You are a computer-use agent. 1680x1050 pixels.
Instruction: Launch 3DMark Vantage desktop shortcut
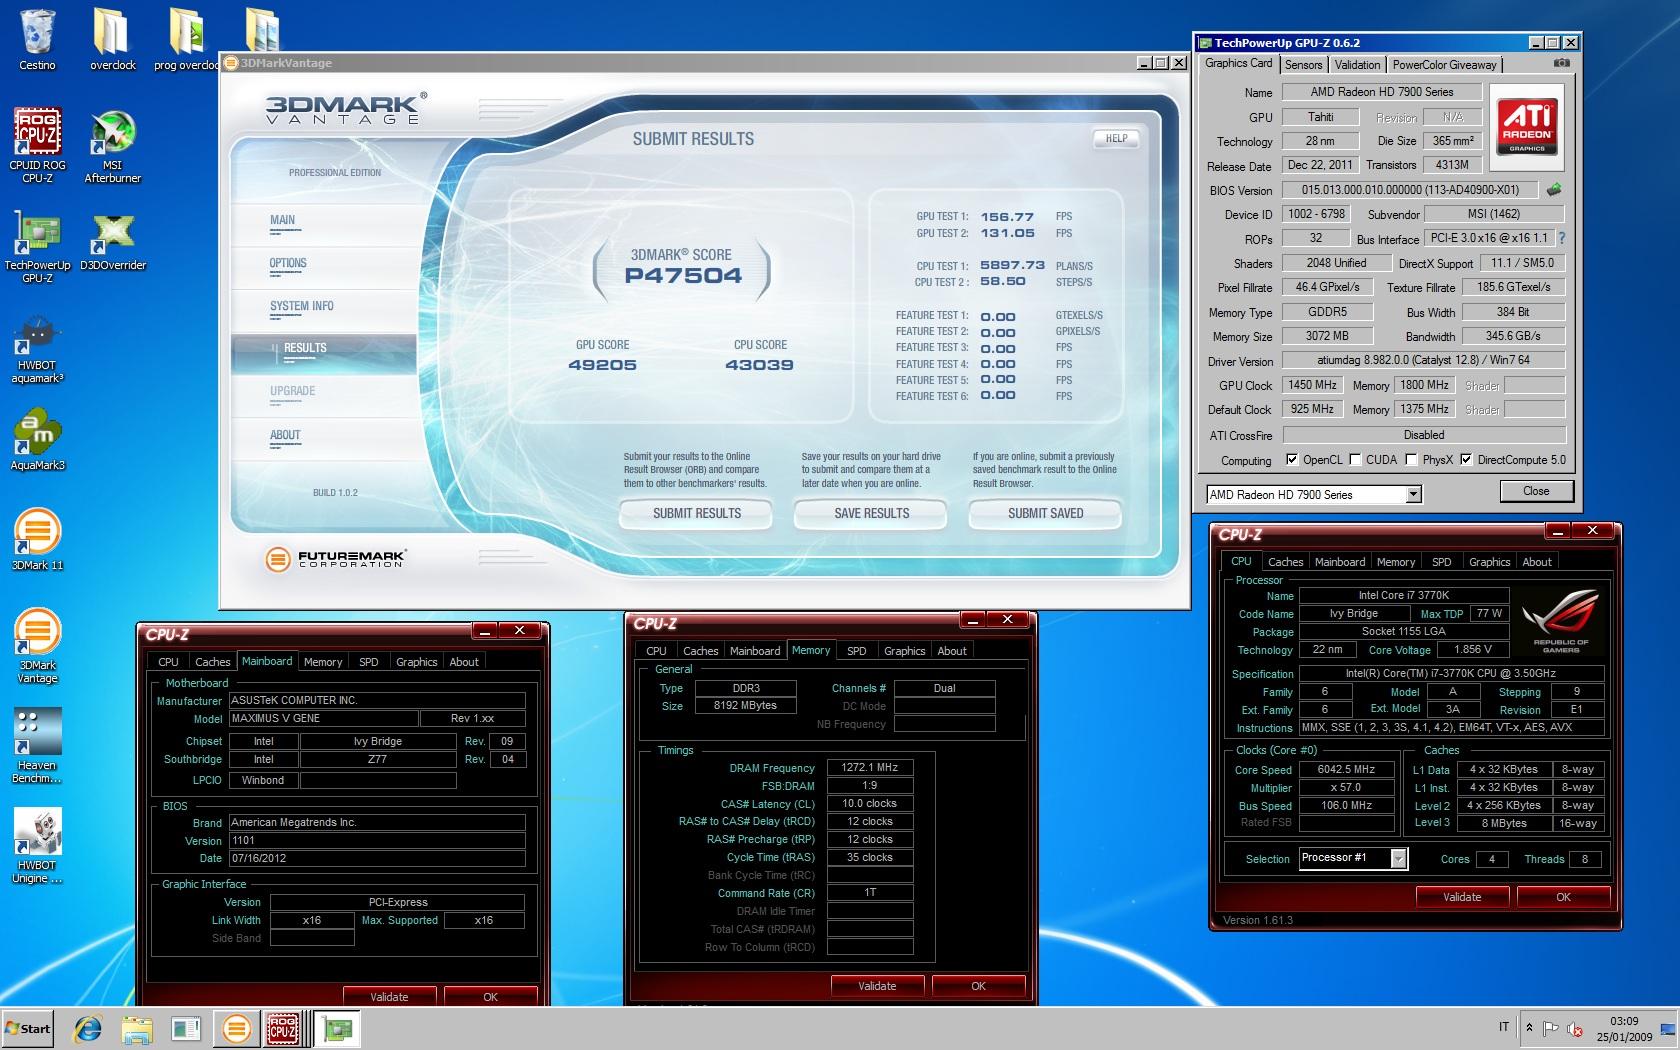[x=37, y=646]
